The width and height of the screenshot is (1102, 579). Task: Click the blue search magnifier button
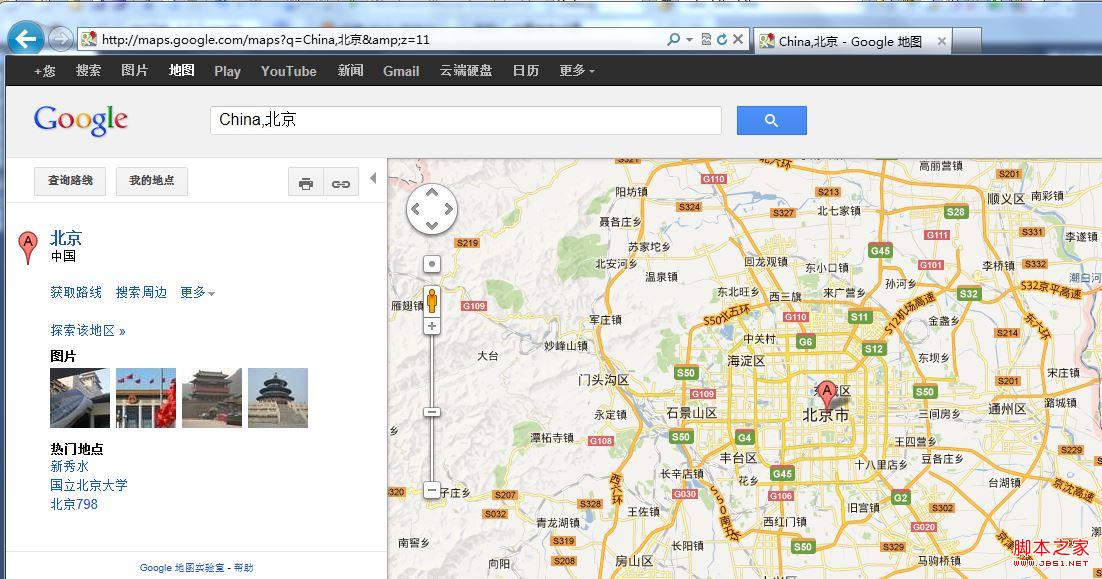(x=771, y=120)
